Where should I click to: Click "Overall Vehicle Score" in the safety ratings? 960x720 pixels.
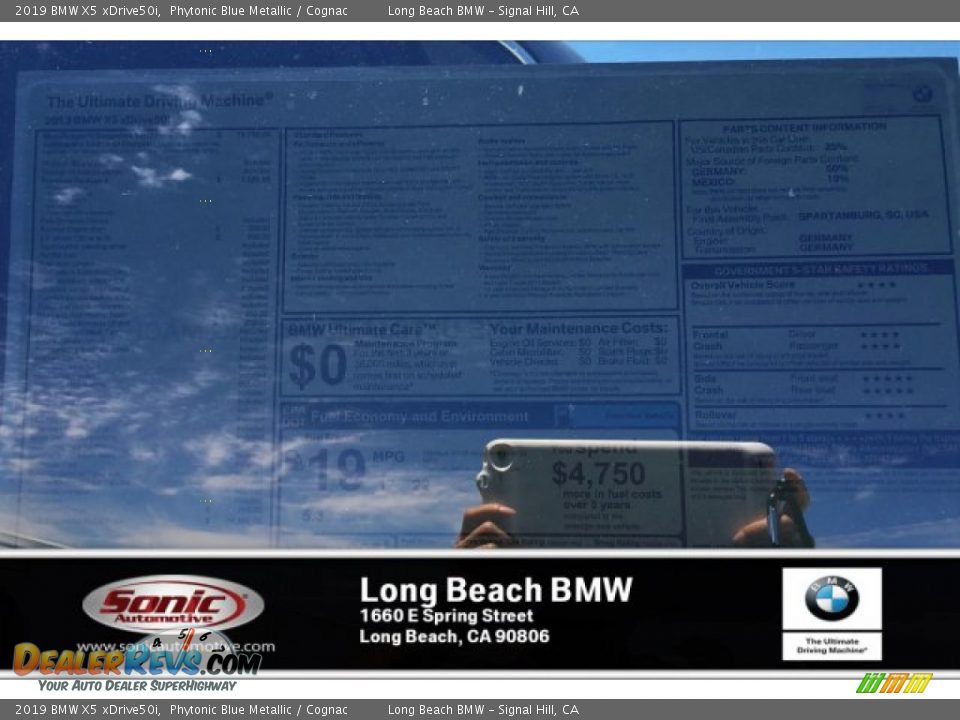(x=743, y=285)
